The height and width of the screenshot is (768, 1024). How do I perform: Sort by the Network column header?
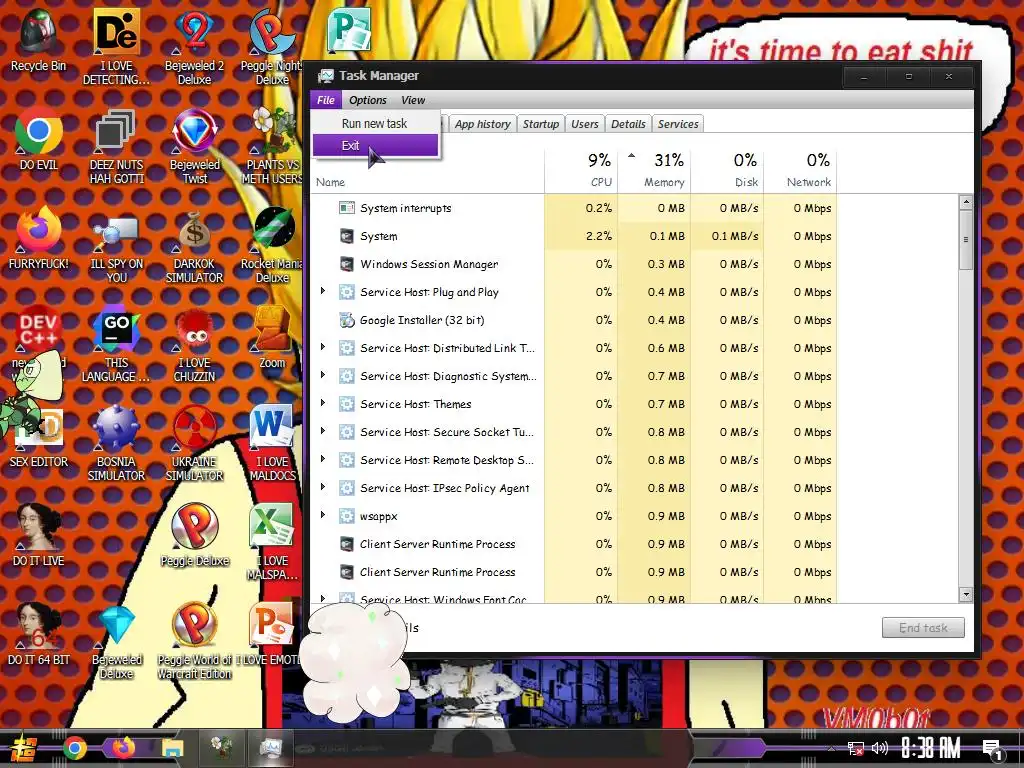click(800, 170)
